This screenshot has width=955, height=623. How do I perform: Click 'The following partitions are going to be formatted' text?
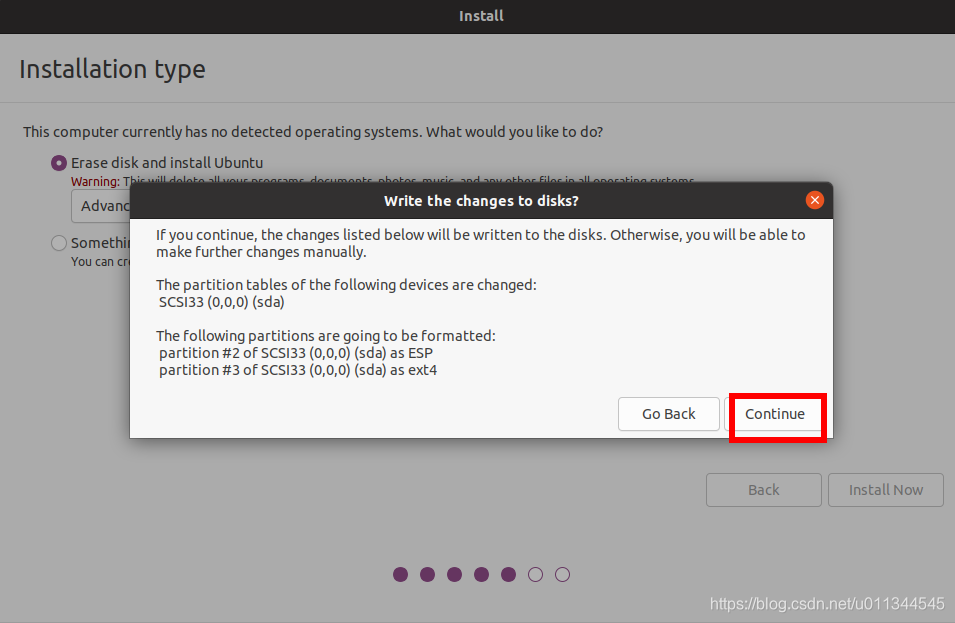point(326,336)
